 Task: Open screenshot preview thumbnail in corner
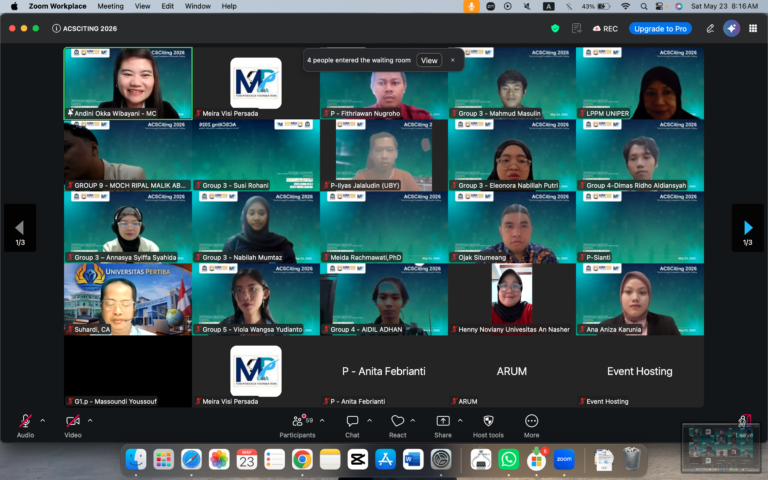click(x=721, y=450)
